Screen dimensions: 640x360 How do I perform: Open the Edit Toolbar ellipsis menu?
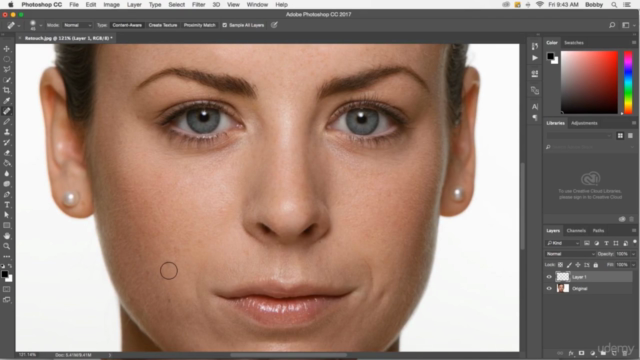(7, 257)
